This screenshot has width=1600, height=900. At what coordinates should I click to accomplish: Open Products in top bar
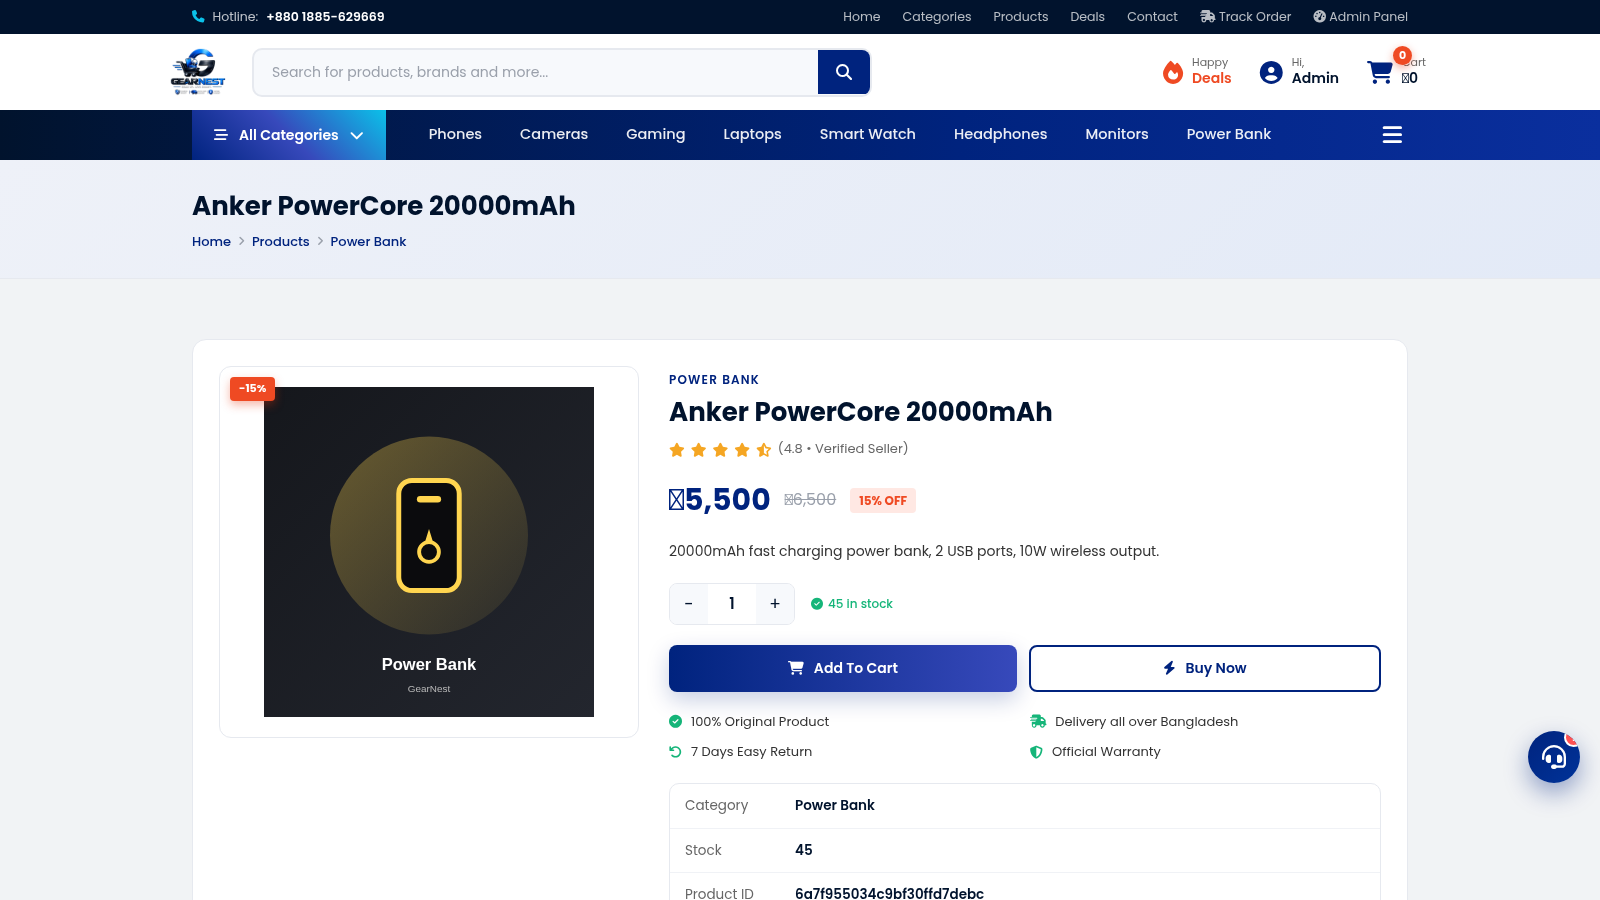point(1021,17)
